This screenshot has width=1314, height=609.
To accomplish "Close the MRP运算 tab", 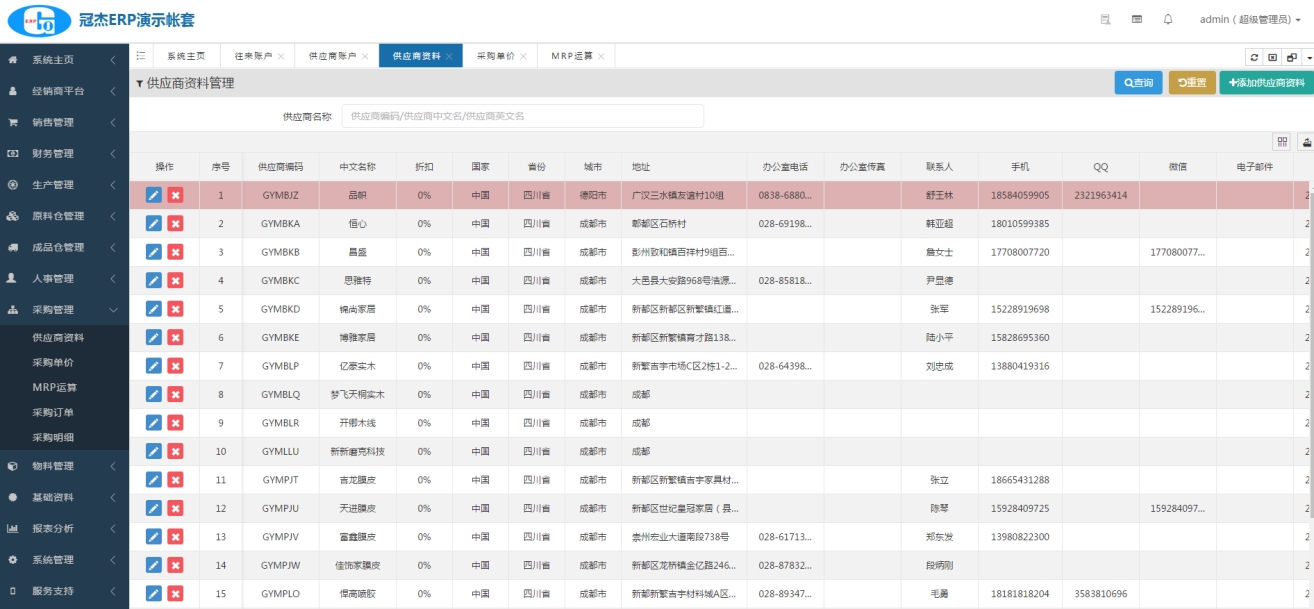I will [601, 57].
